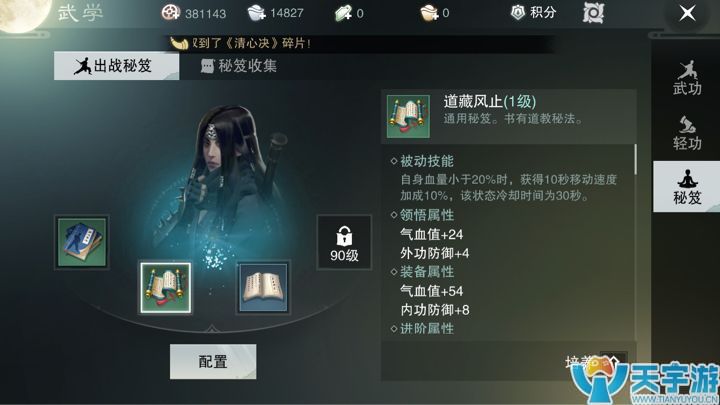Click the skill details scrollbar

tap(636, 159)
